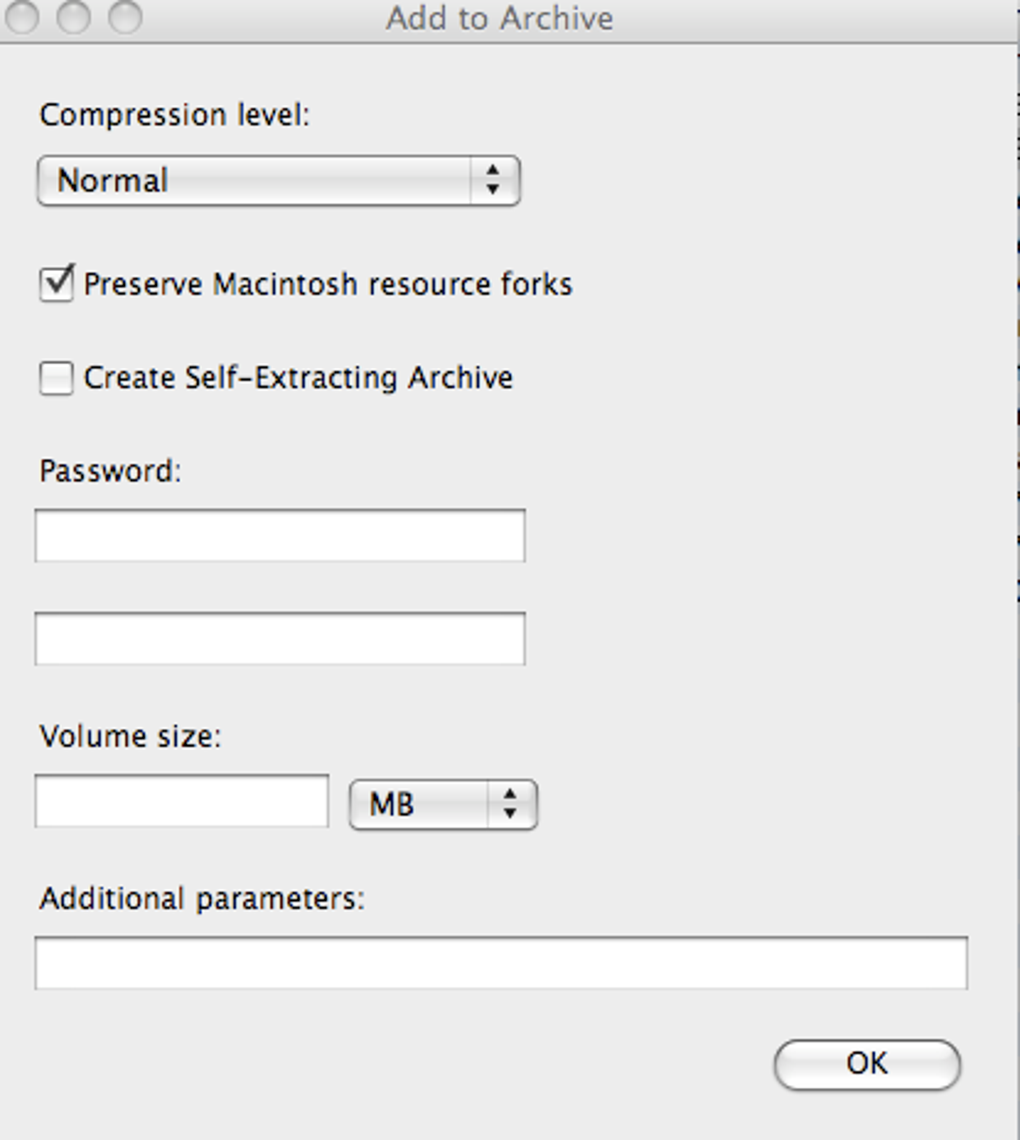Close the Add to Archive window
Image resolution: width=1020 pixels, height=1140 pixels.
[22, 17]
